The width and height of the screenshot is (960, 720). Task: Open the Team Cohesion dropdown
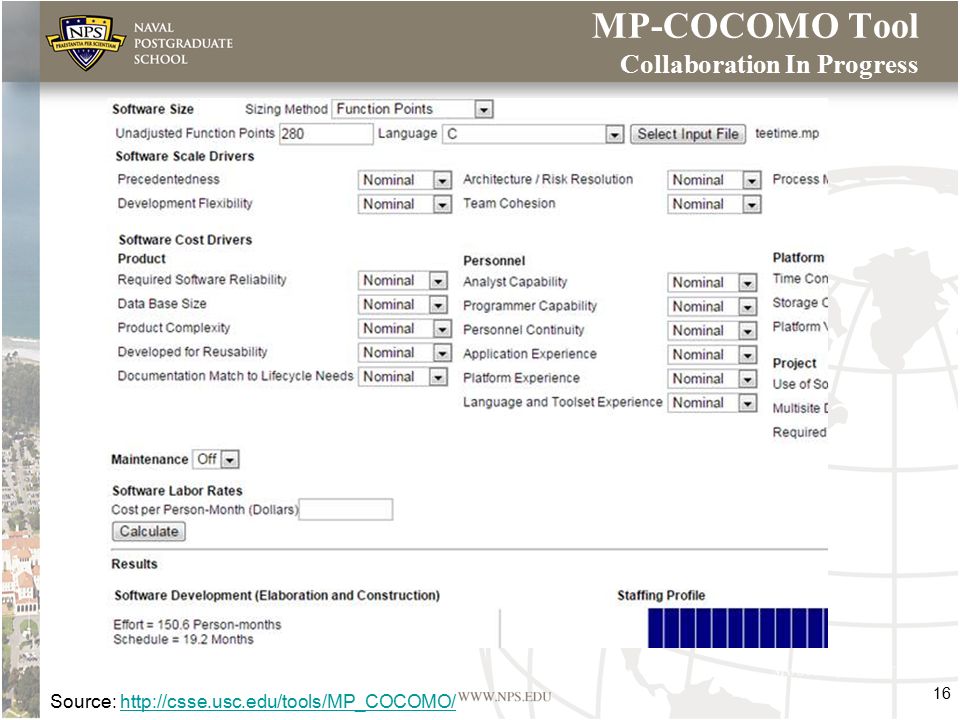point(714,204)
